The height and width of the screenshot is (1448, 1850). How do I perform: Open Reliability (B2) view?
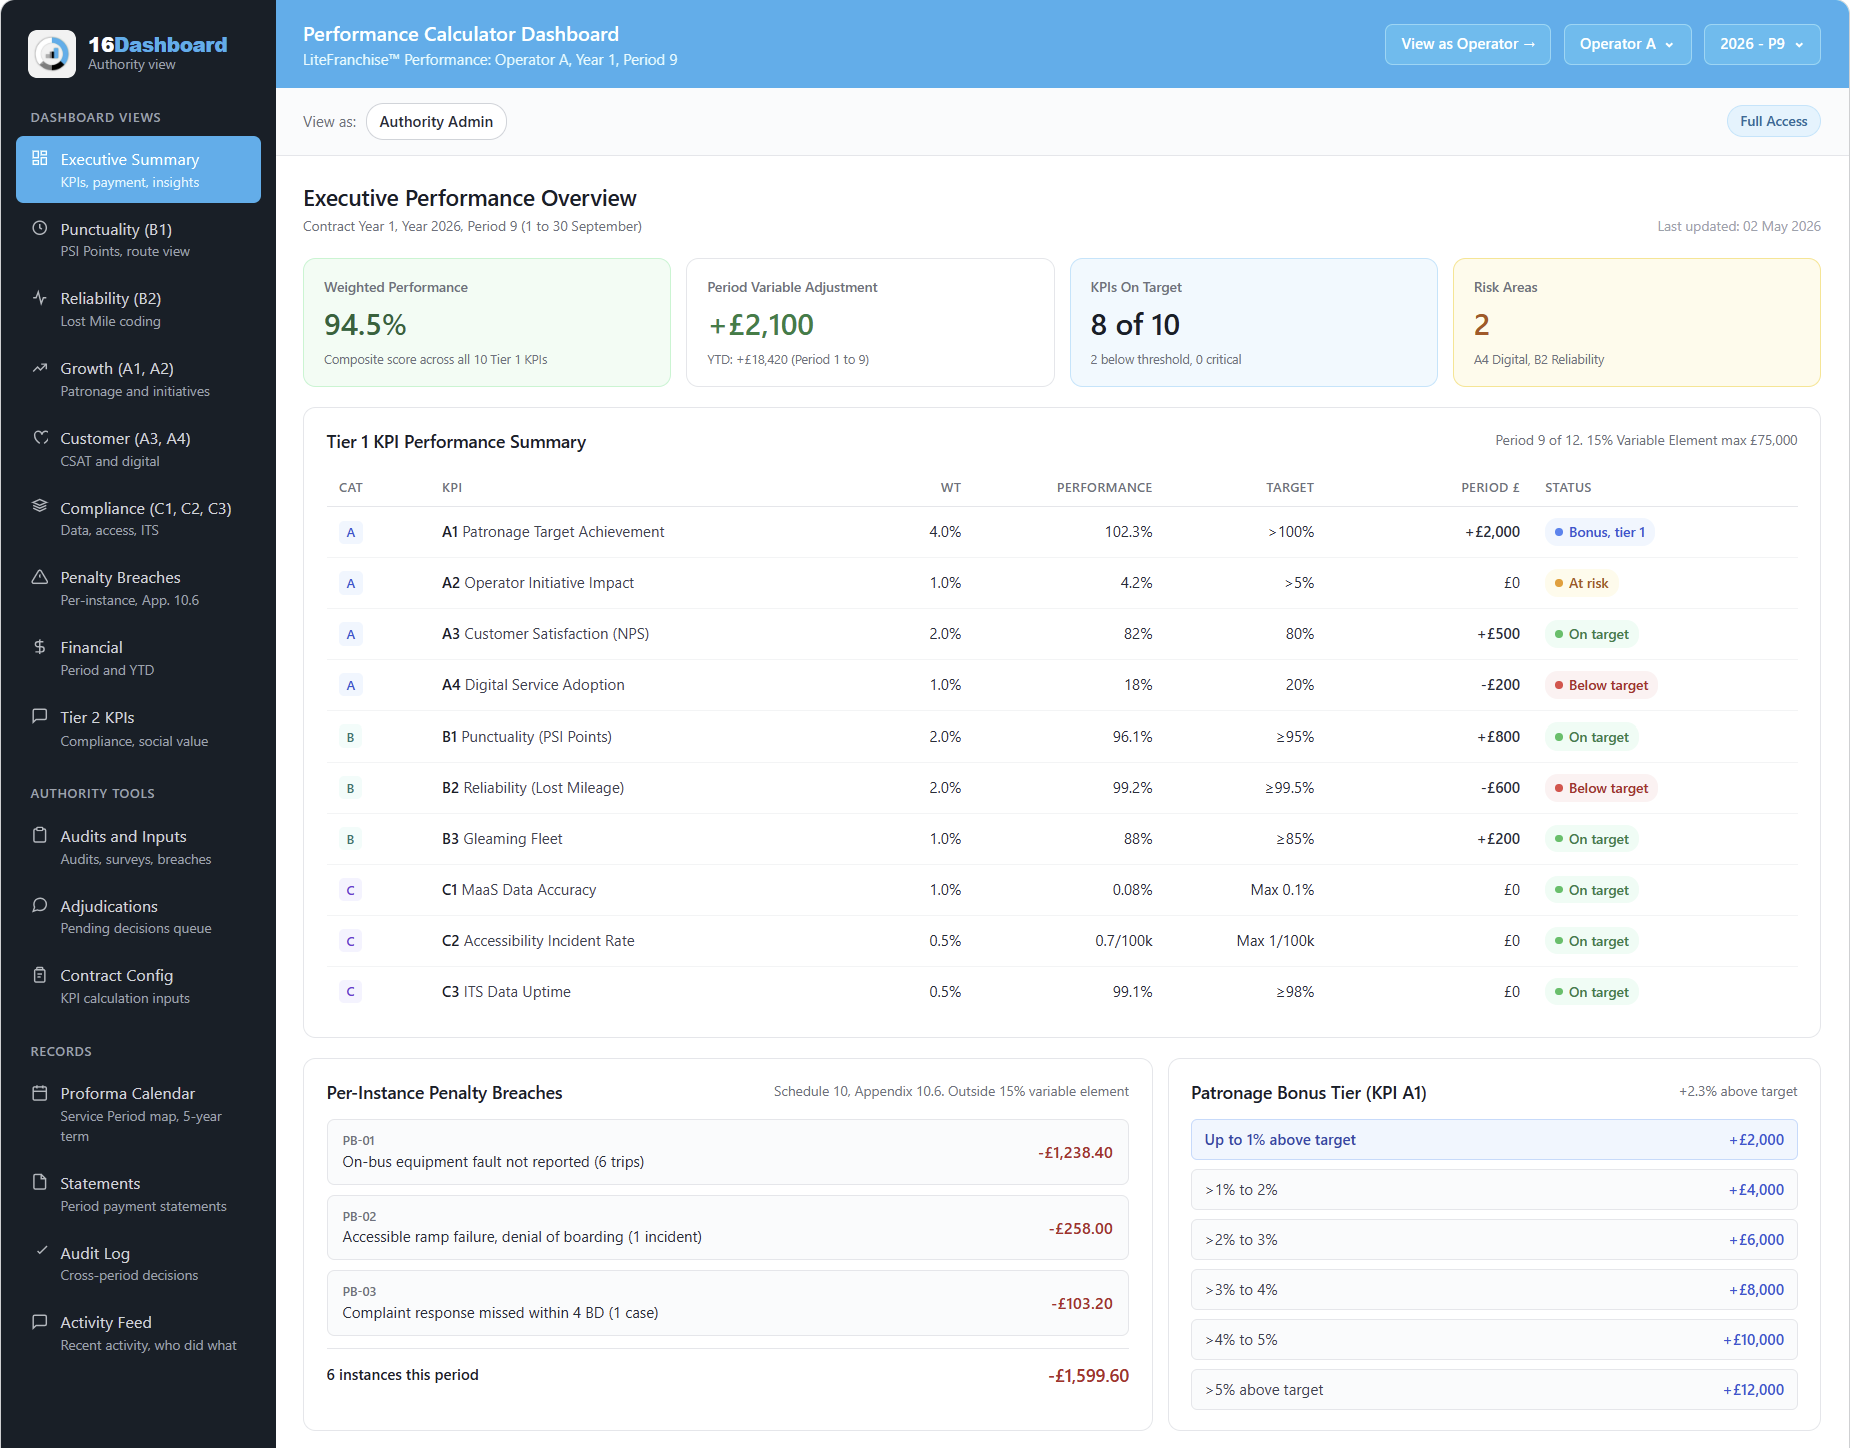pos(138,309)
